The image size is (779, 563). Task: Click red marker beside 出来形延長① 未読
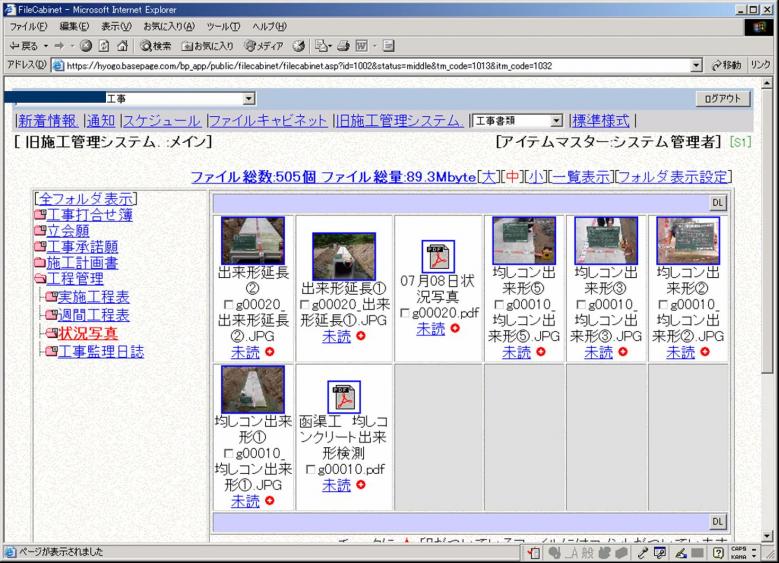[360, 337]
